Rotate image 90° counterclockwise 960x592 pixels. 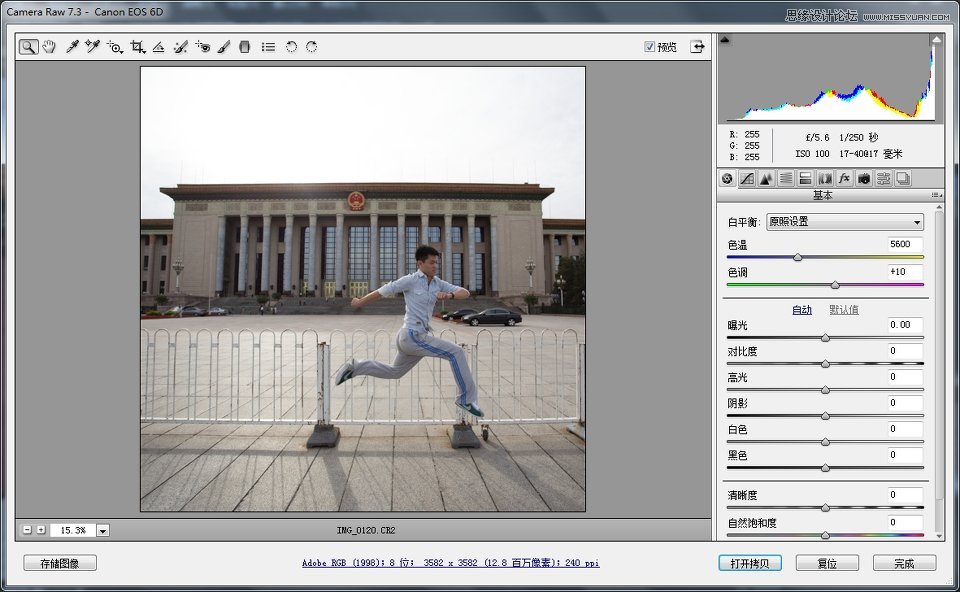tap(291, 47)
